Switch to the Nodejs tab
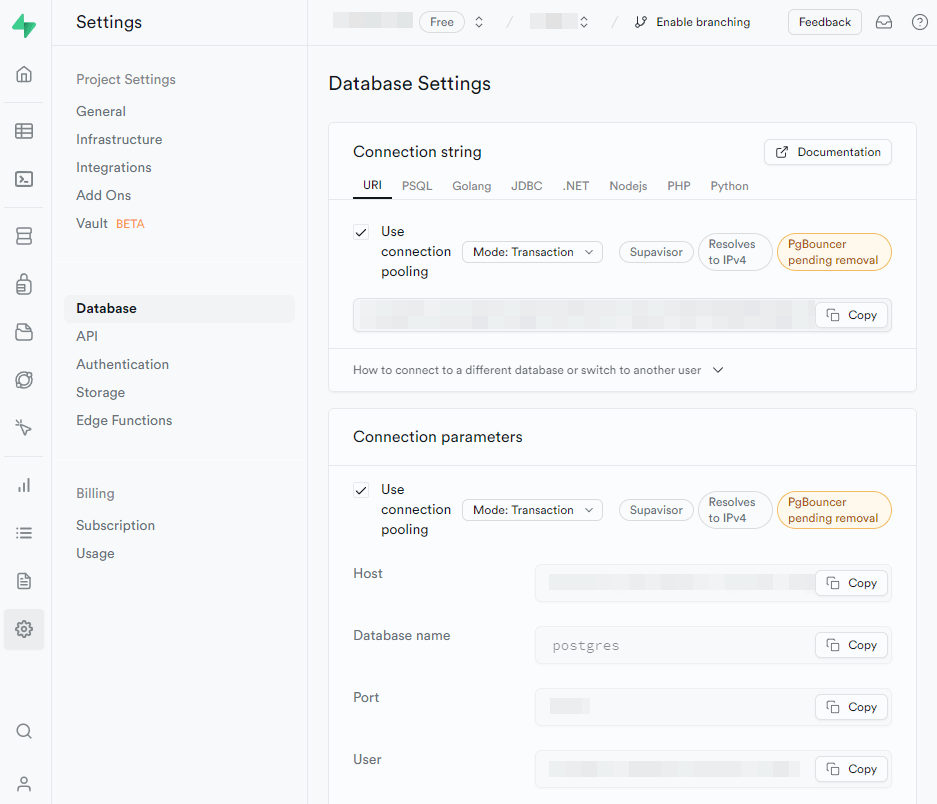The height and width of the screenshot is (804, 937). [628, 186]
